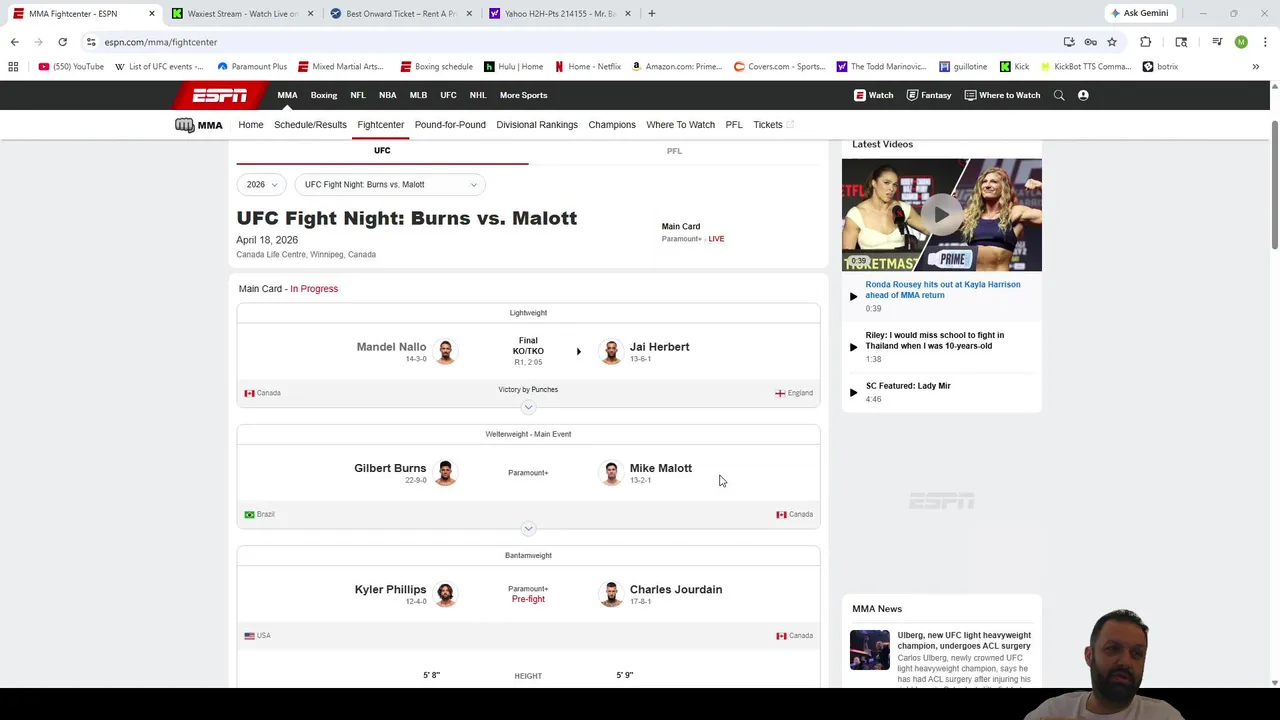Open the Paramount Plus bookmark
Screen dimensions: 1280x720
(x=251, y=67)
